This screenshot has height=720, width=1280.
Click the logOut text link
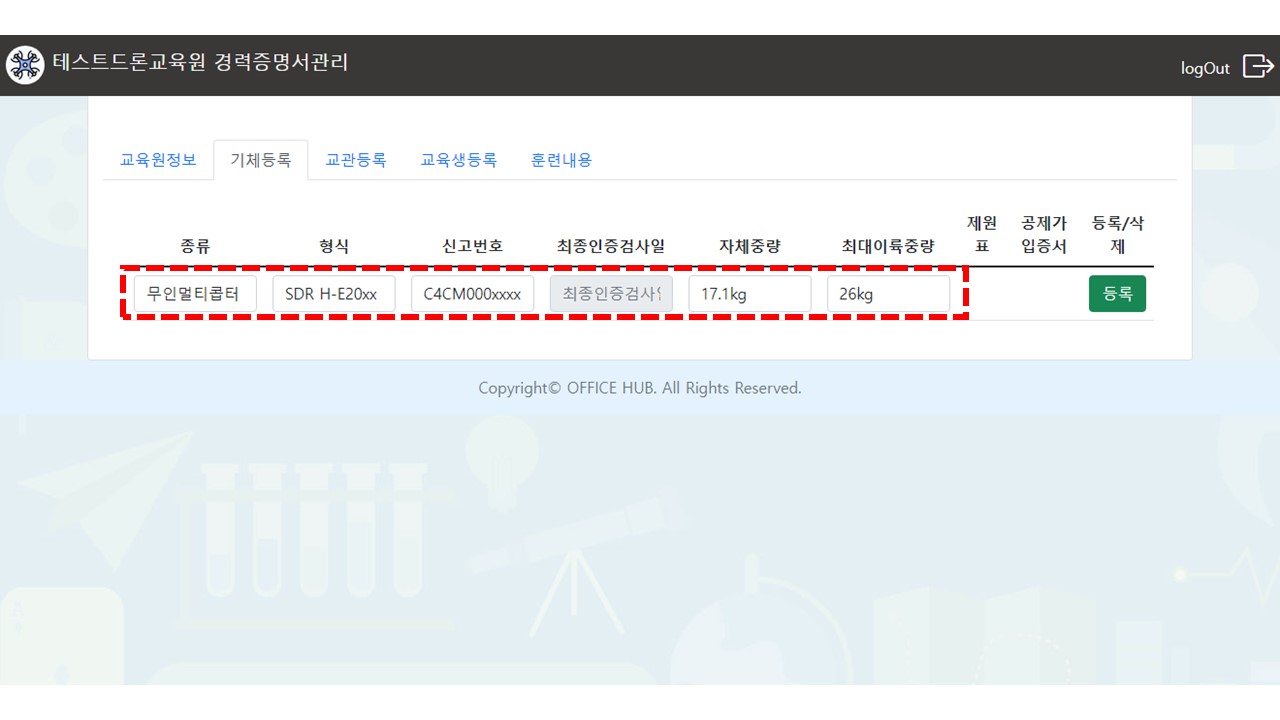coord(1205,68)
